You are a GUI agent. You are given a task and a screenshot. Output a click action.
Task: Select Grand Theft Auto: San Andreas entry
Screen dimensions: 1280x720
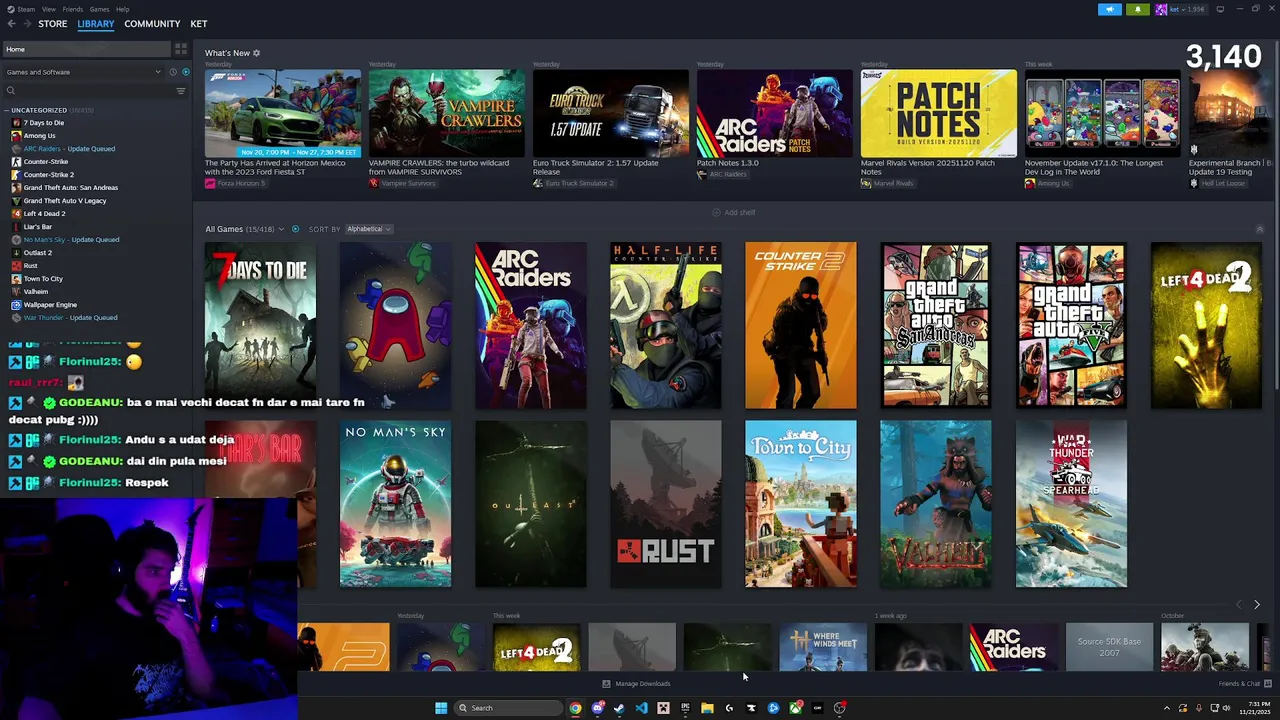70,188
